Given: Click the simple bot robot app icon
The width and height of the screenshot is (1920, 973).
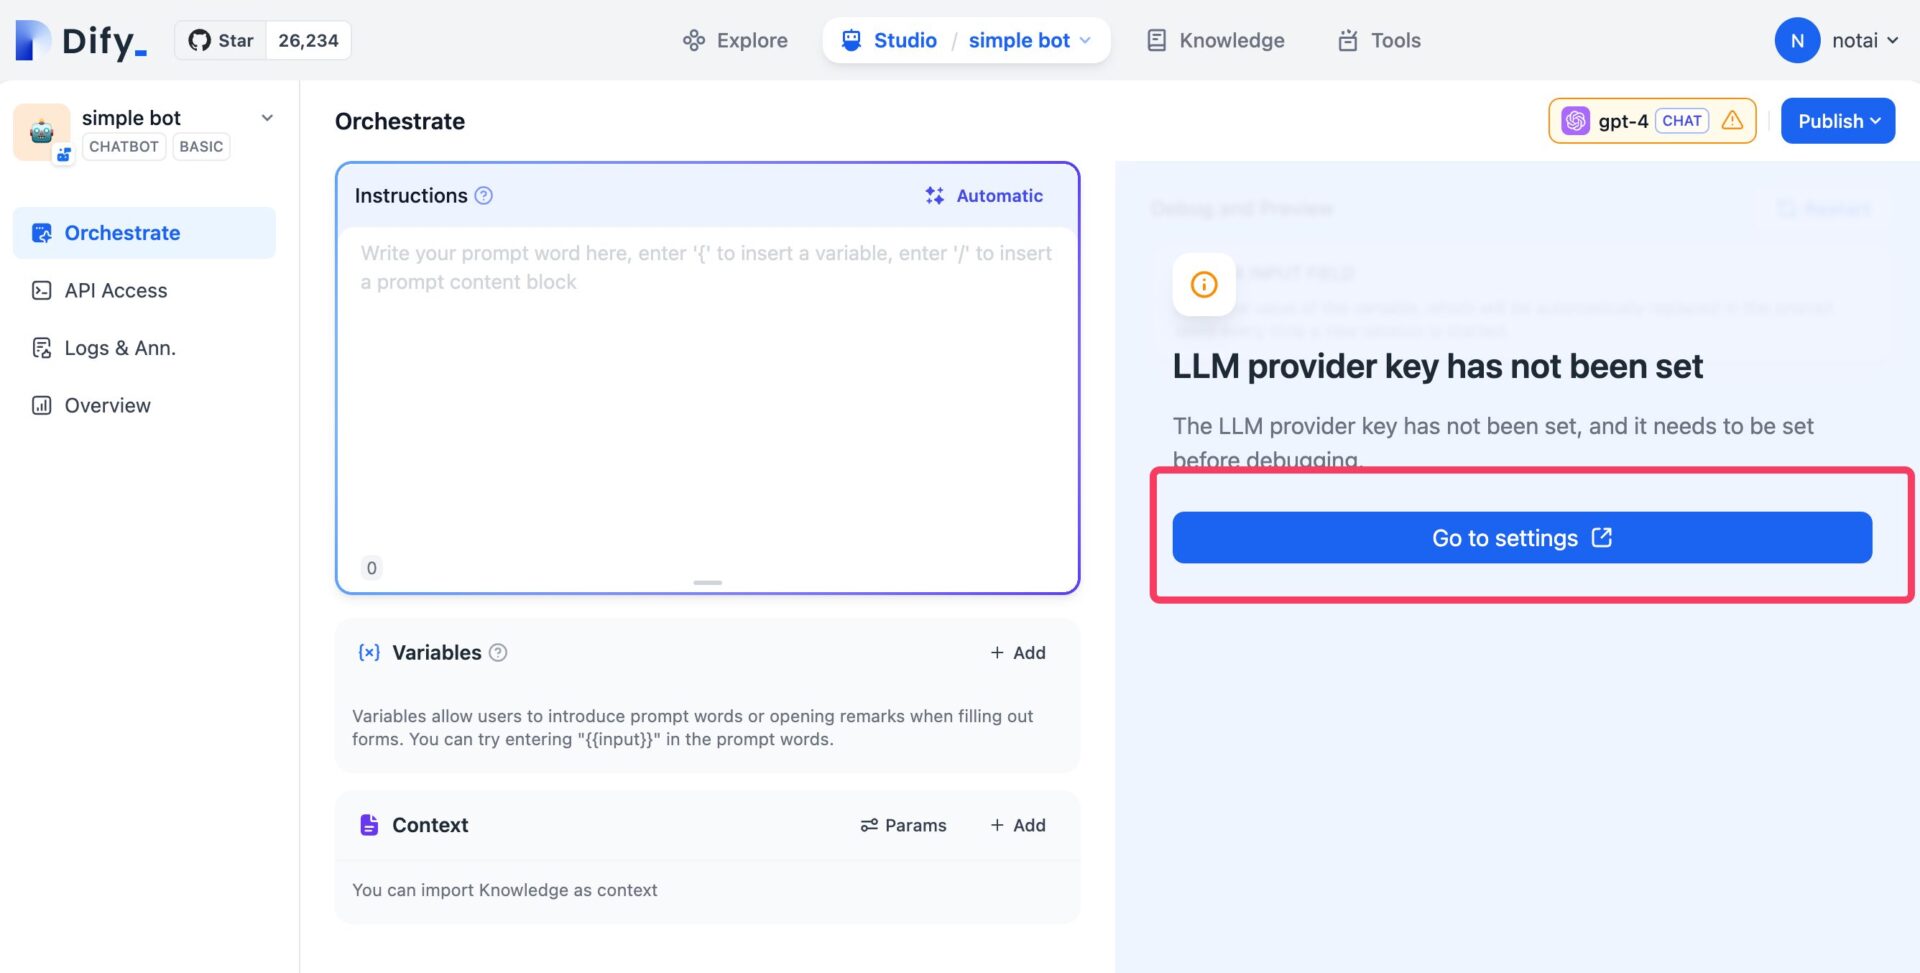Looking at the screenshot, I should tap(41, 131).
